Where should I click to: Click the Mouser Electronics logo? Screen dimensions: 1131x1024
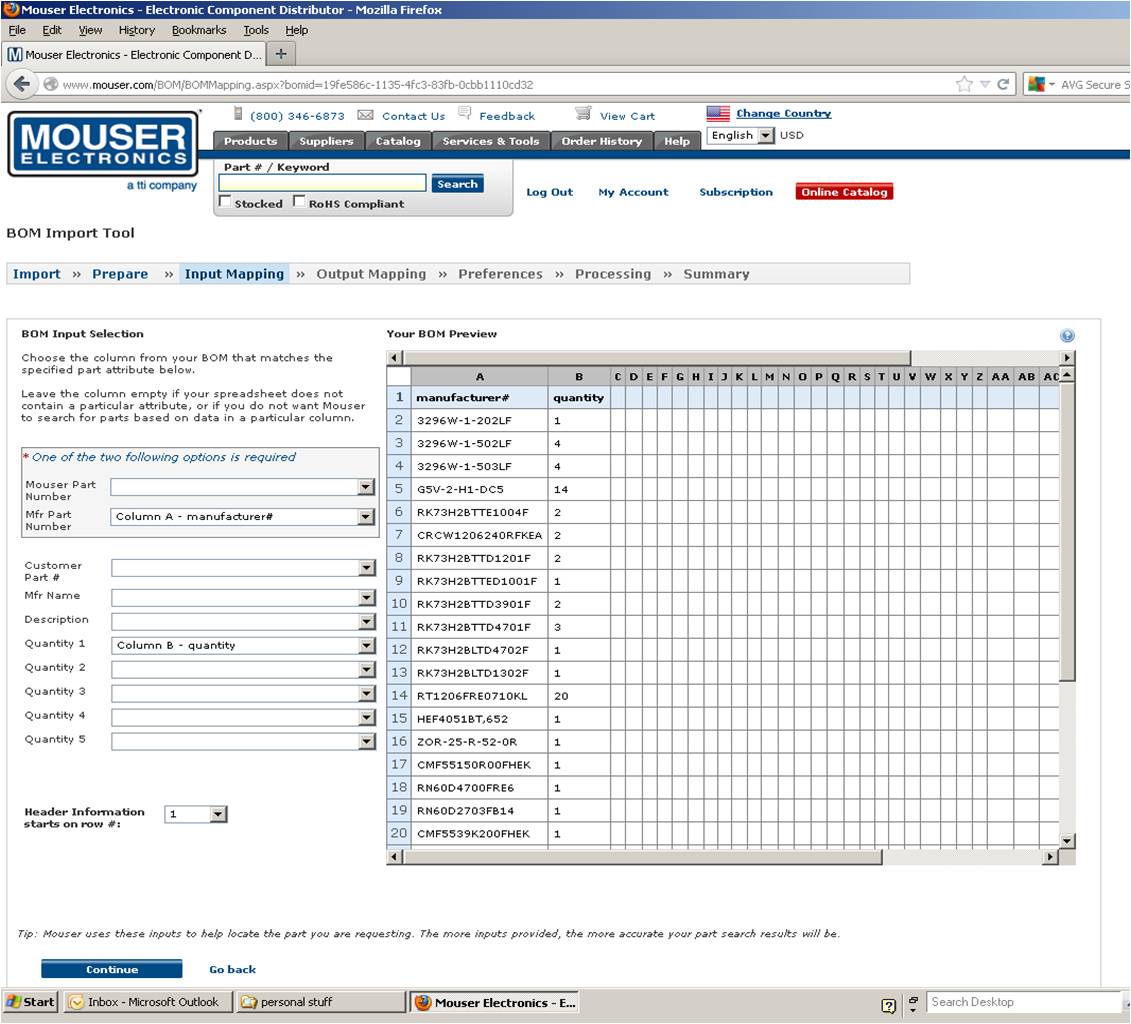[104, 144]
